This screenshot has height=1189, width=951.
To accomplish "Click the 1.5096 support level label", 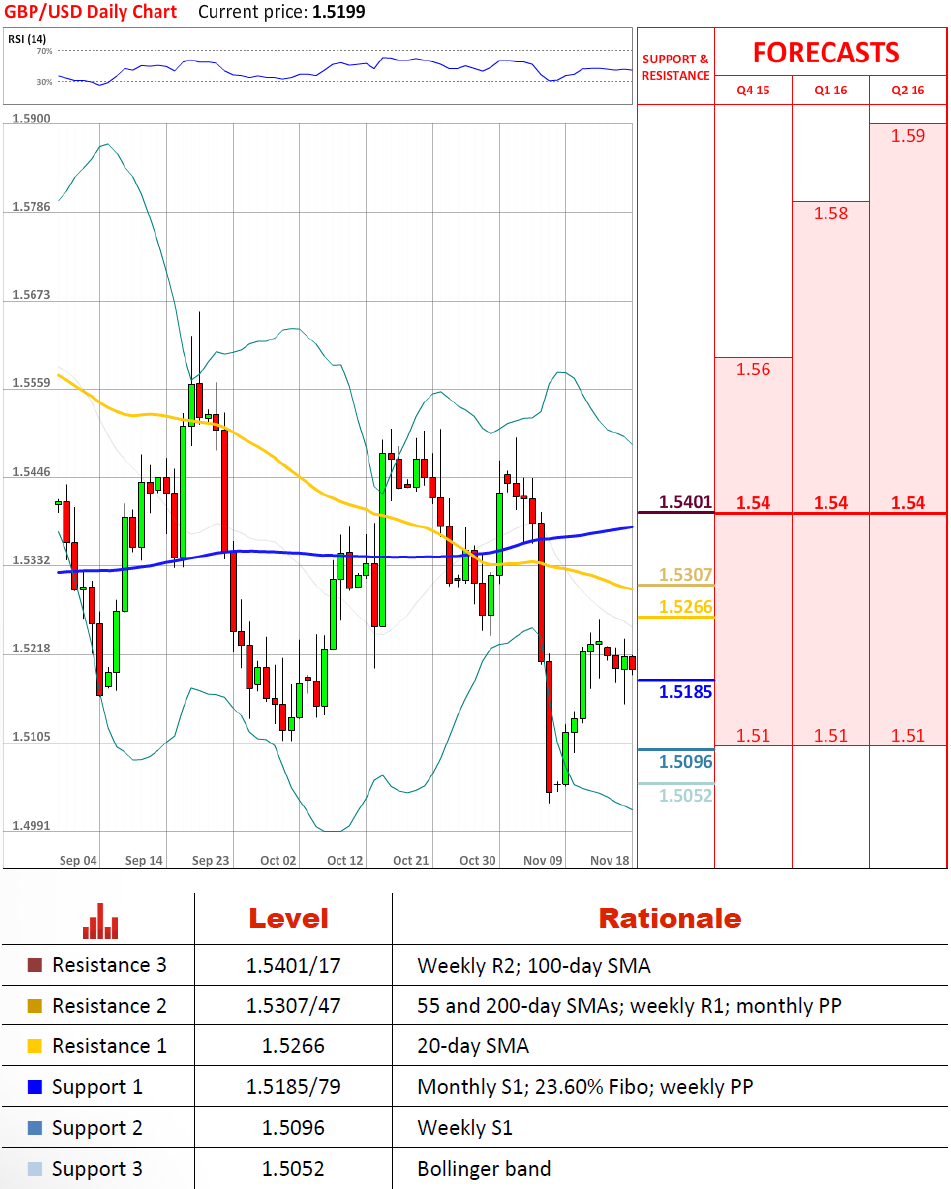I will 686,762.
